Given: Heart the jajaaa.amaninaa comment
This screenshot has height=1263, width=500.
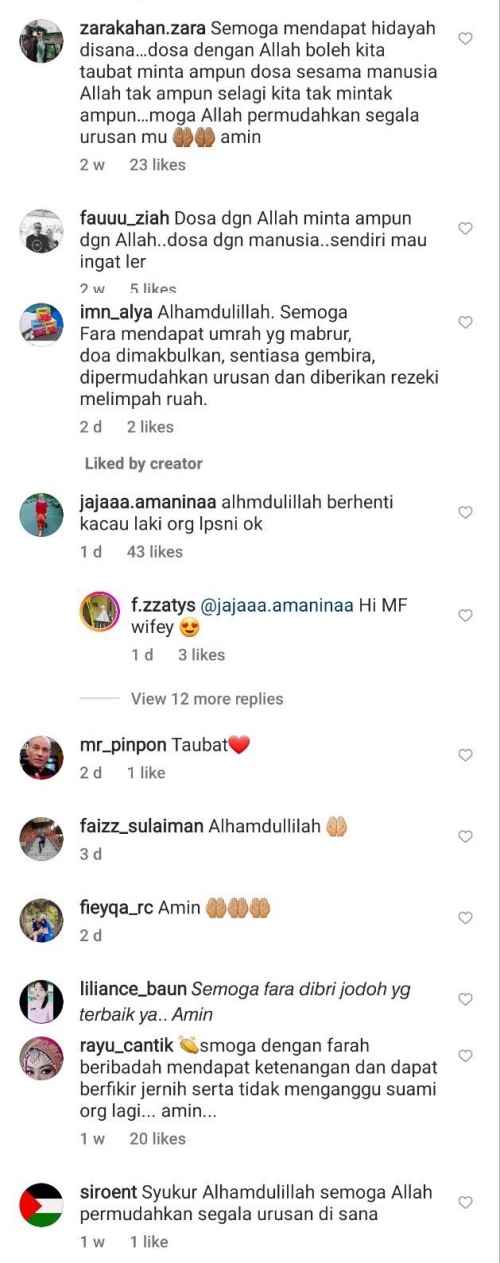Looking at the screenshot, I should click(465, 512).
